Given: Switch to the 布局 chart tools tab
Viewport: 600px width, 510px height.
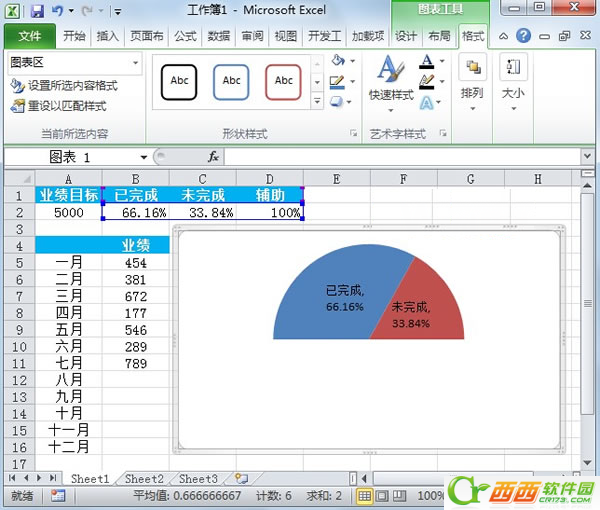Looking at the screenshot, I should [439, 36].
